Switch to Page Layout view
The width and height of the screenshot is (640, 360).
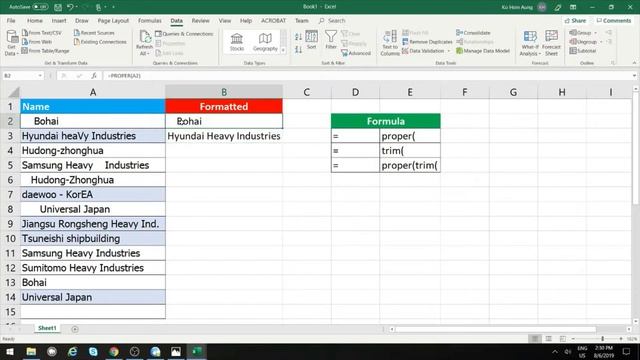(549, 339)
